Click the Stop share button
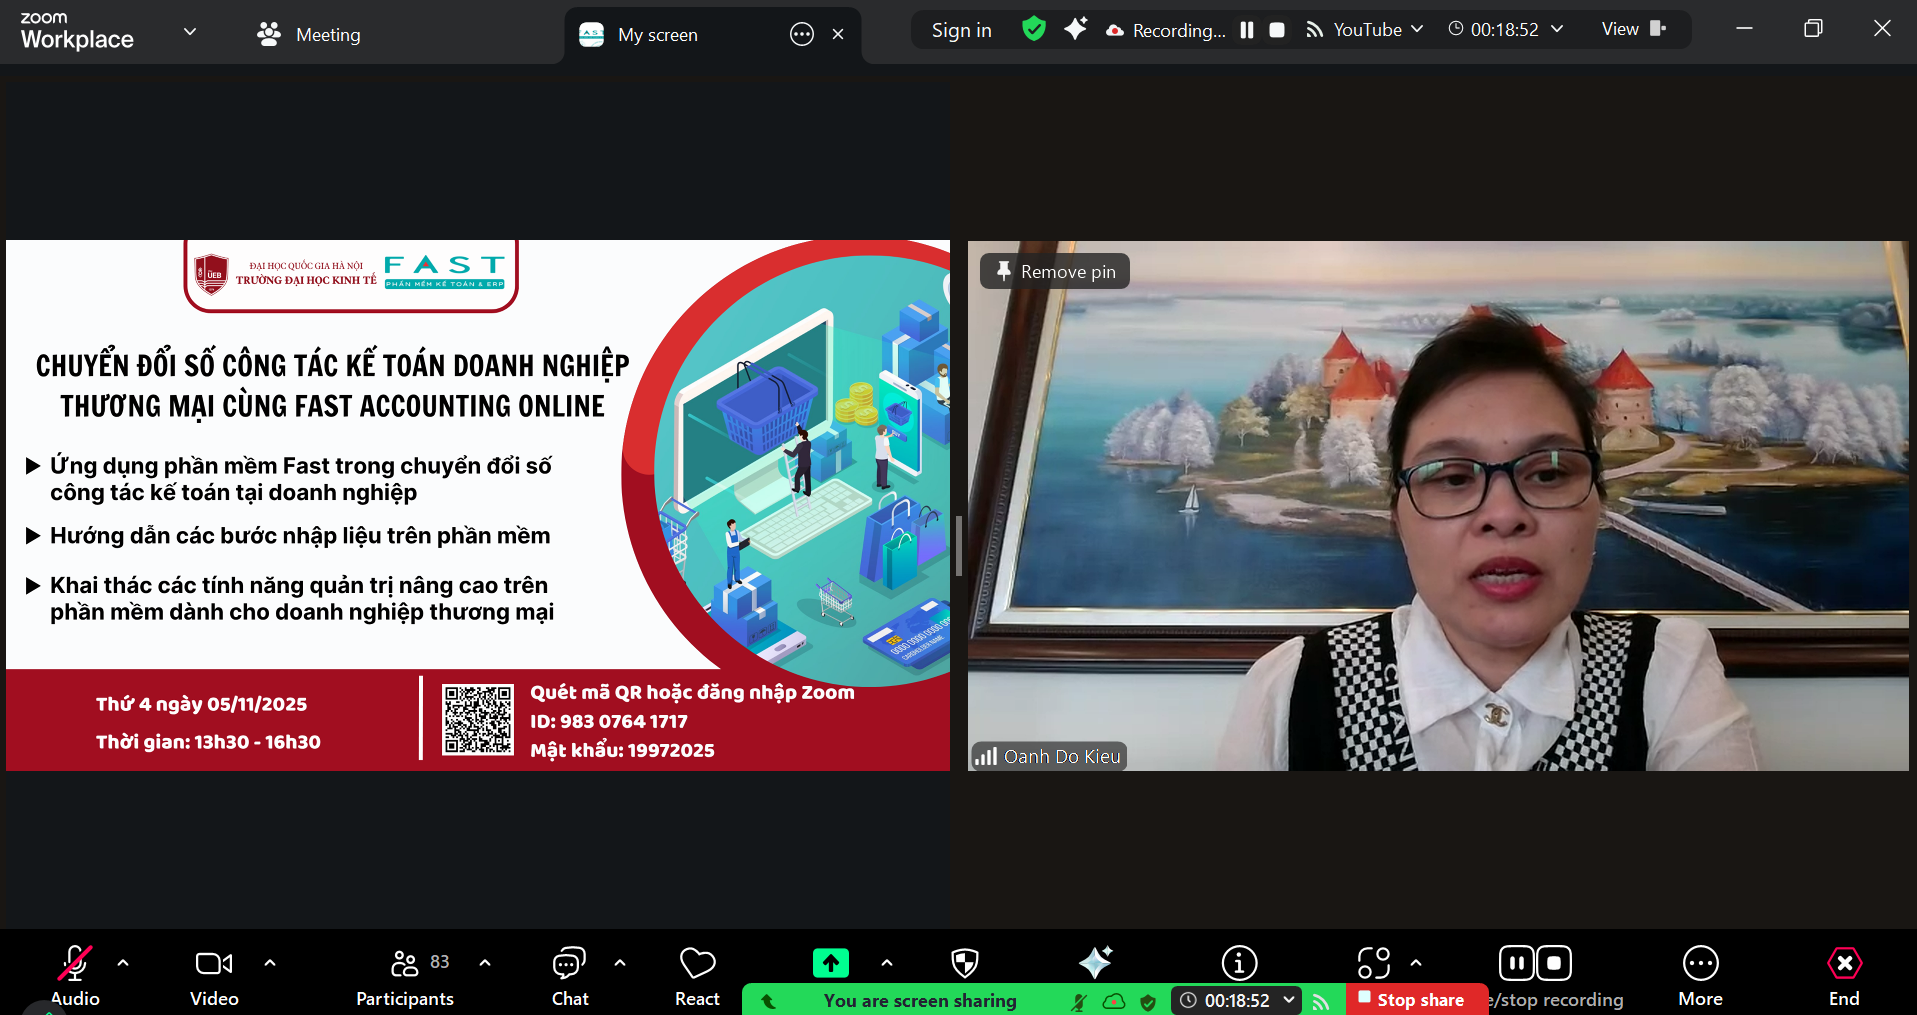 [x=1418, y=1000]
